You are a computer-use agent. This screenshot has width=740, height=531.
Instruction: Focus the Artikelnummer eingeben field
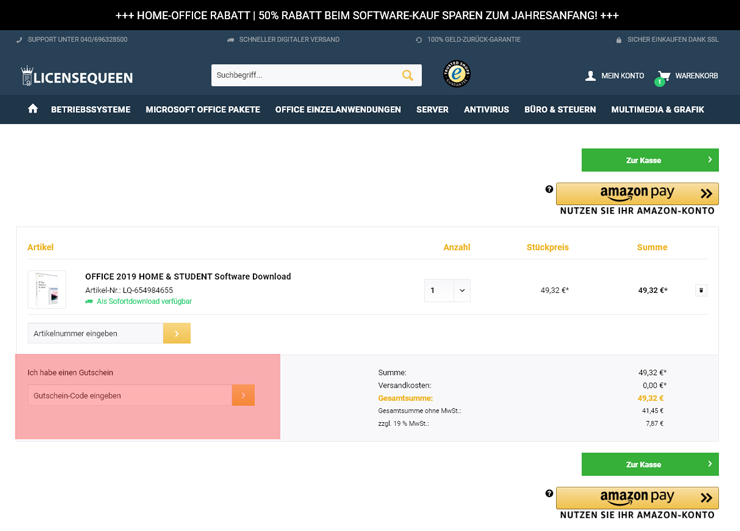[x=95, y=333]
